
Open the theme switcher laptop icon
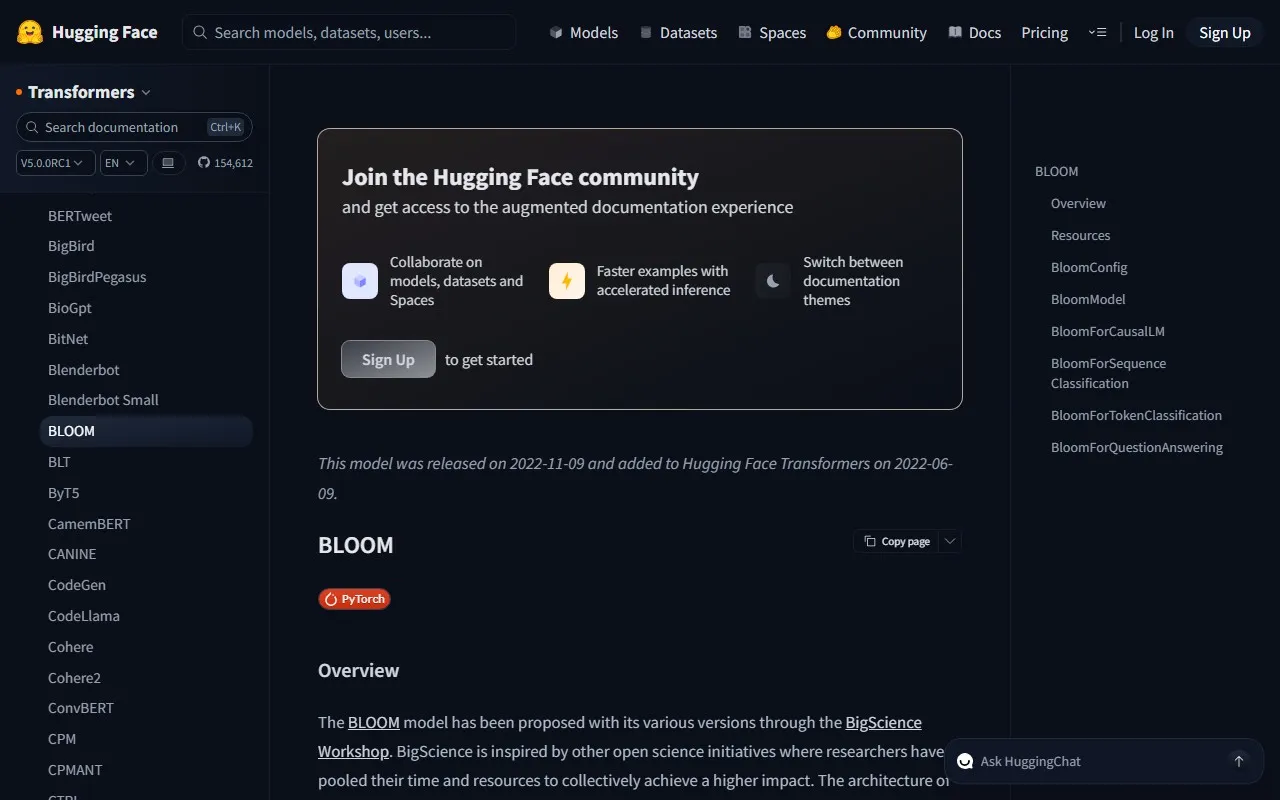click(168, 163)
